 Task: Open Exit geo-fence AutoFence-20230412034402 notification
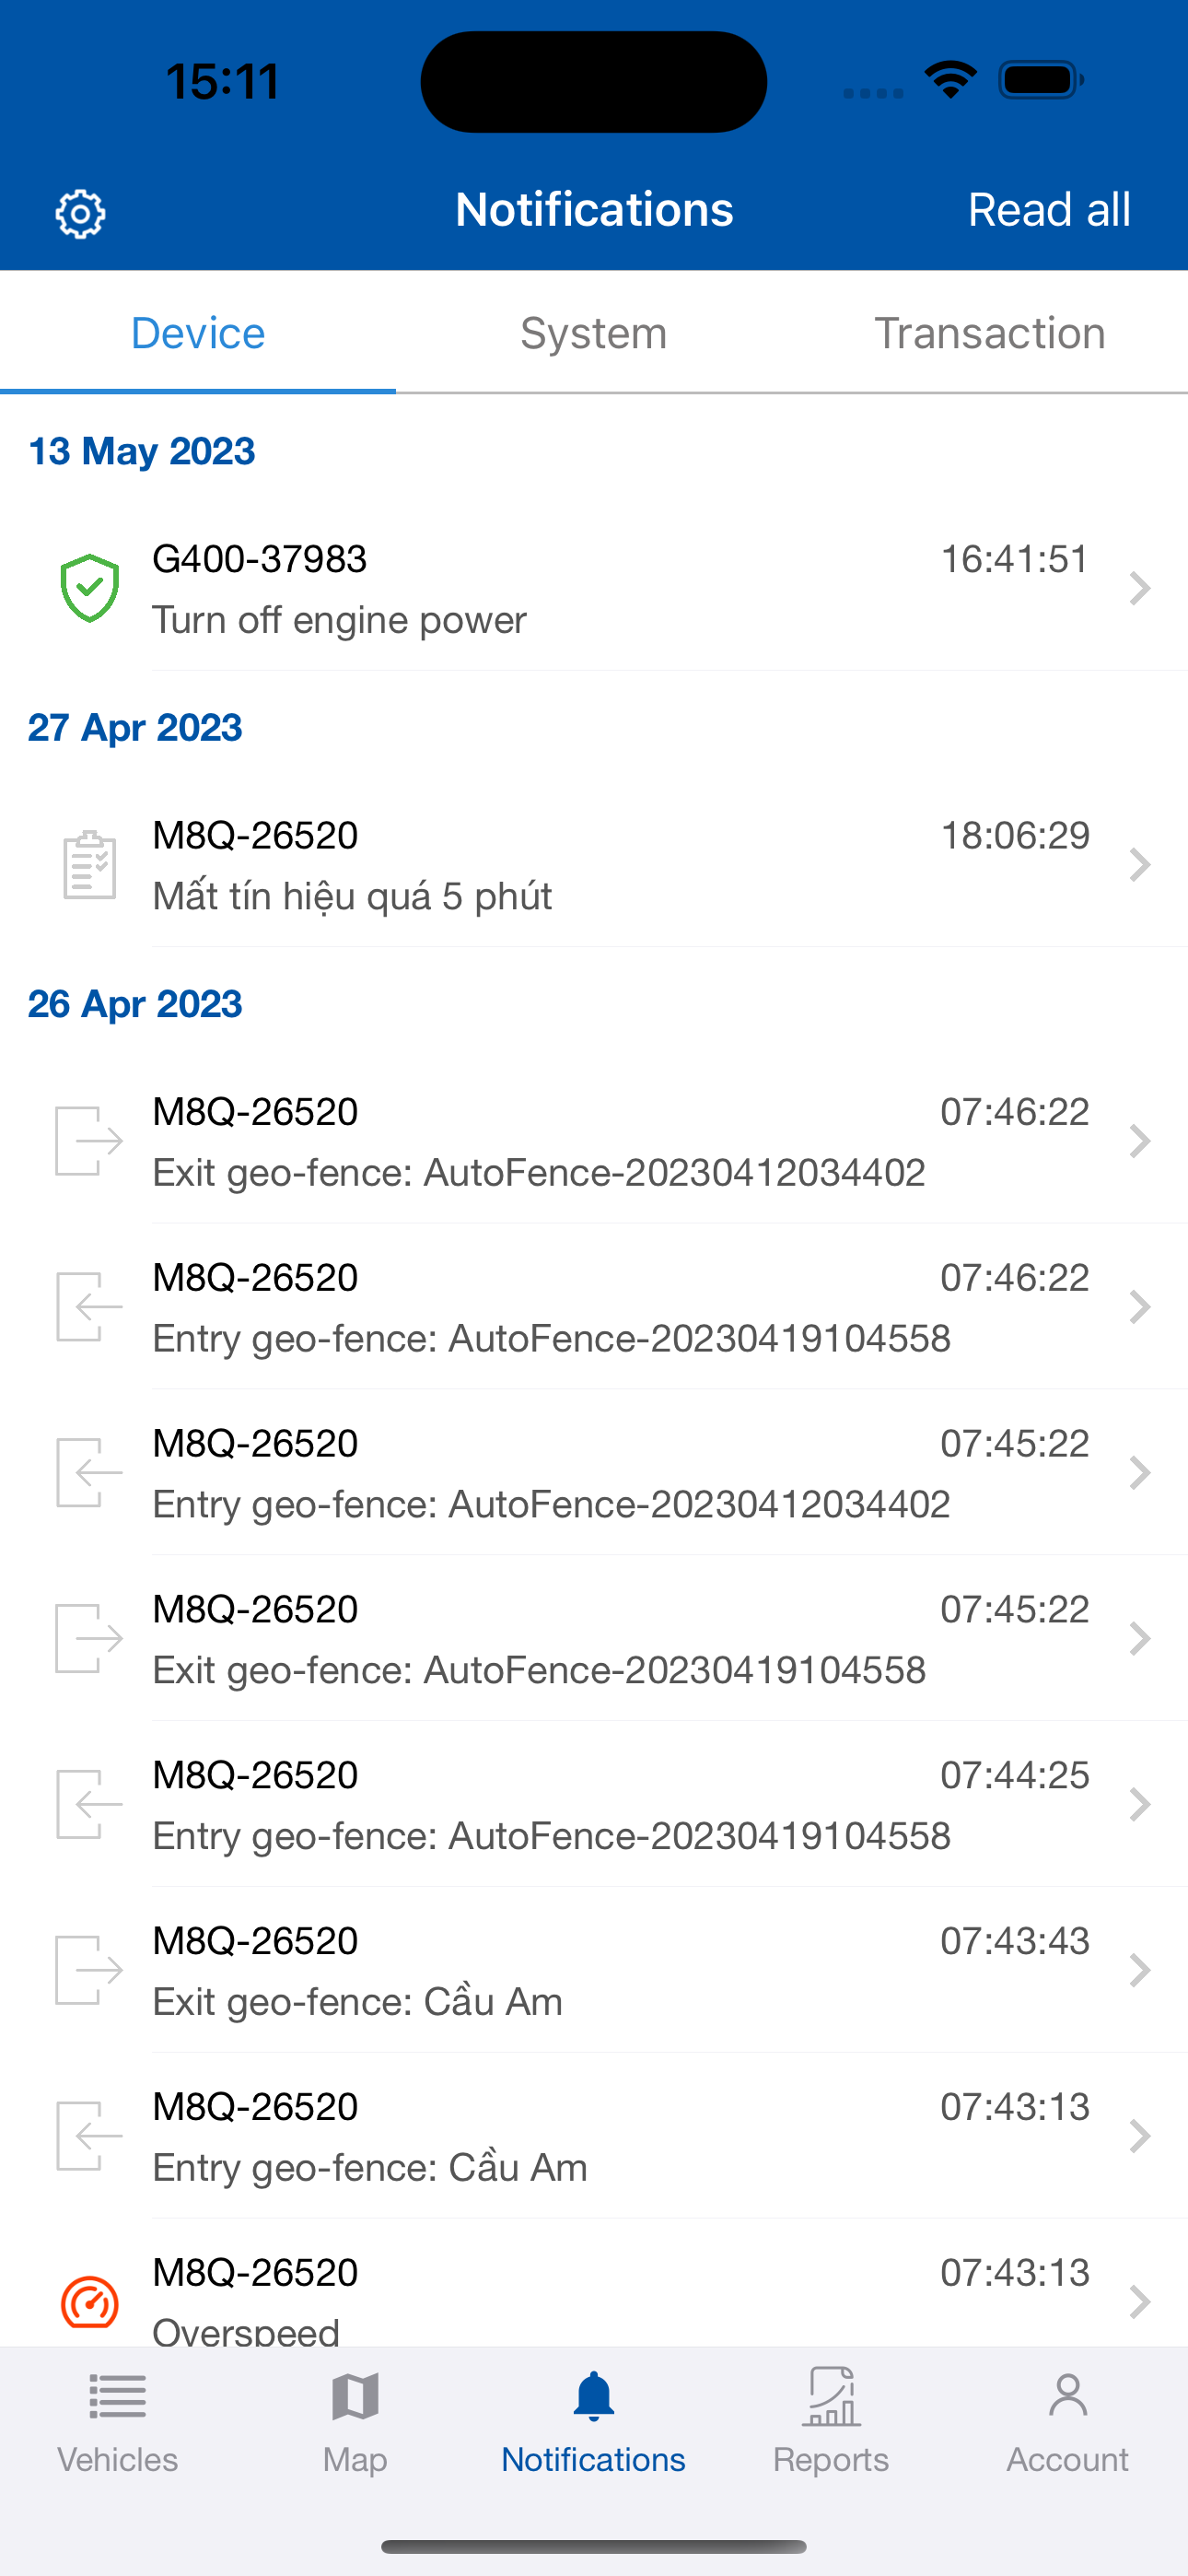pos(594,1141)
